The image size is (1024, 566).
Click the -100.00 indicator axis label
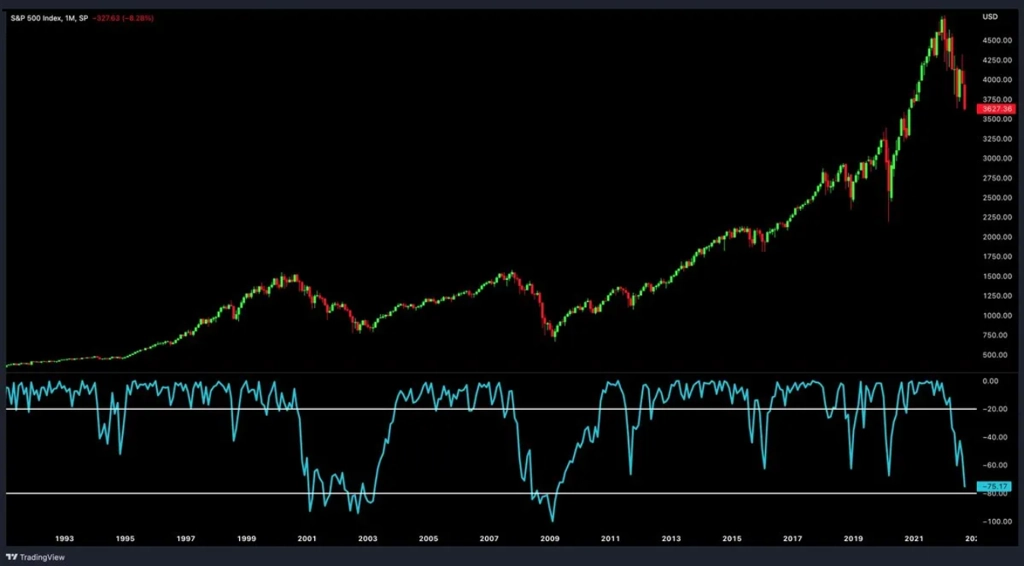coord(997,522)
